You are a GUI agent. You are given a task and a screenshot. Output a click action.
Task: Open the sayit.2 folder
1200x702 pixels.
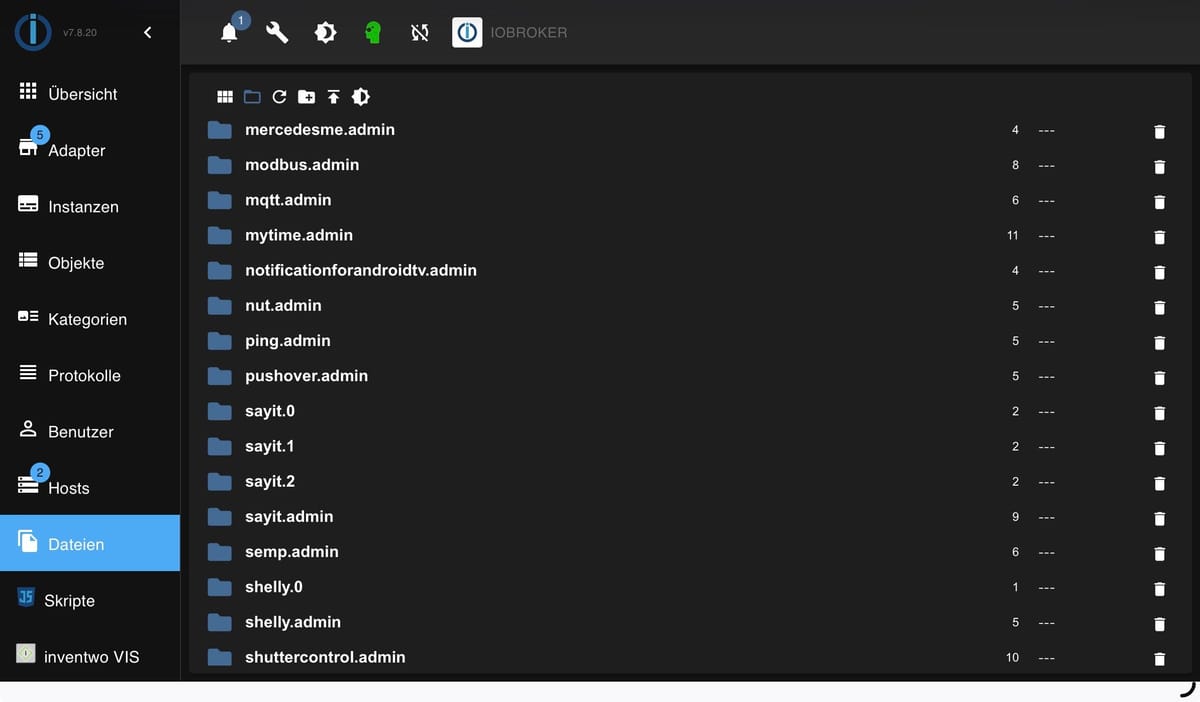(270, 481)
